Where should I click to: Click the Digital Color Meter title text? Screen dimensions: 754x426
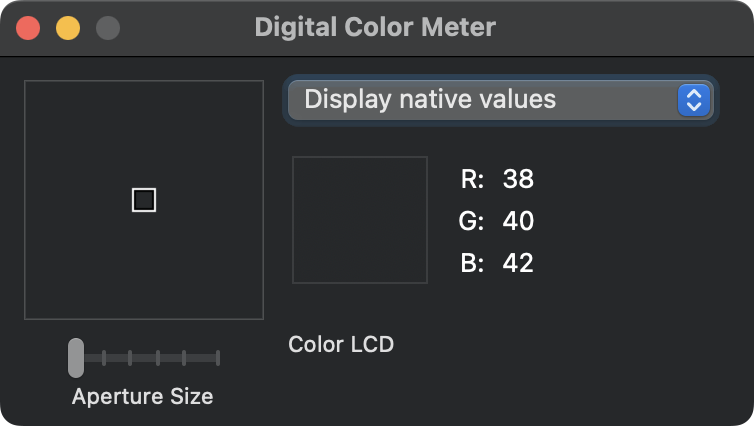375,27
